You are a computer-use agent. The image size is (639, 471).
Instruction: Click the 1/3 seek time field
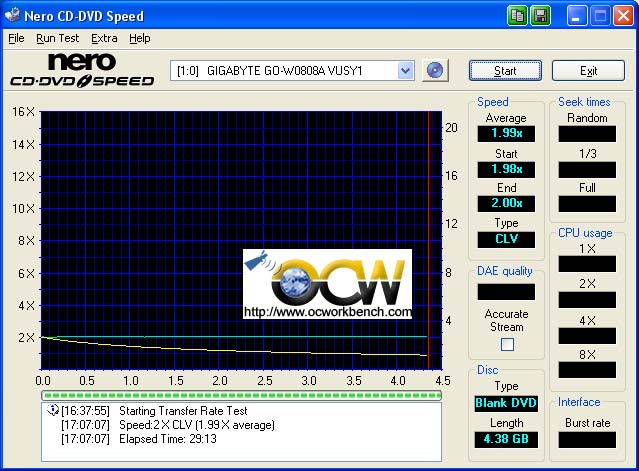[587, 169]
